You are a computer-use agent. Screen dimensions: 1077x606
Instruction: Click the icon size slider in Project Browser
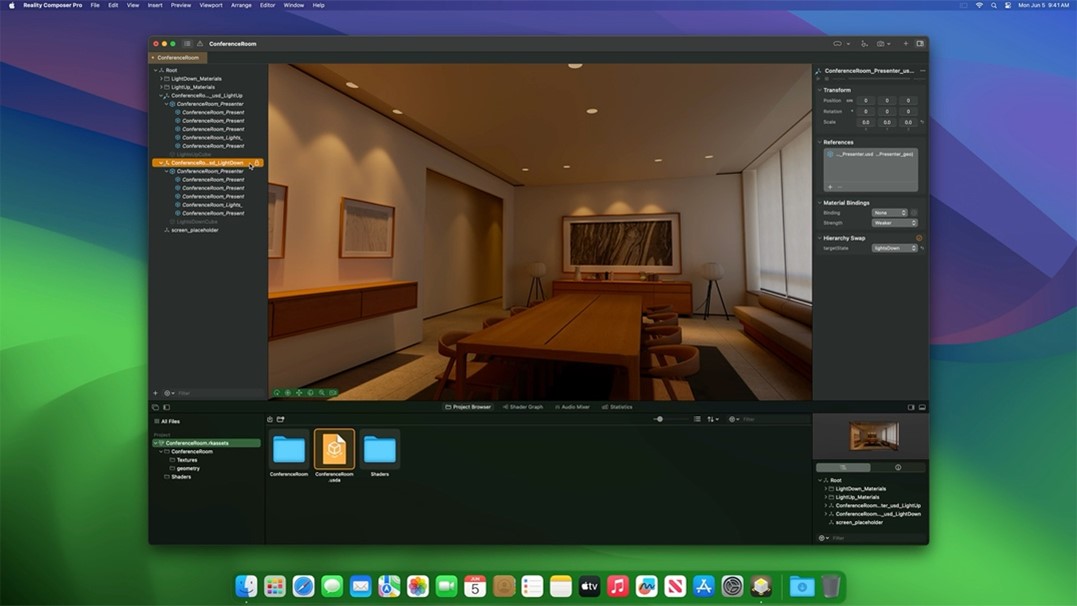pyautogui.click(x=659, y=420)
